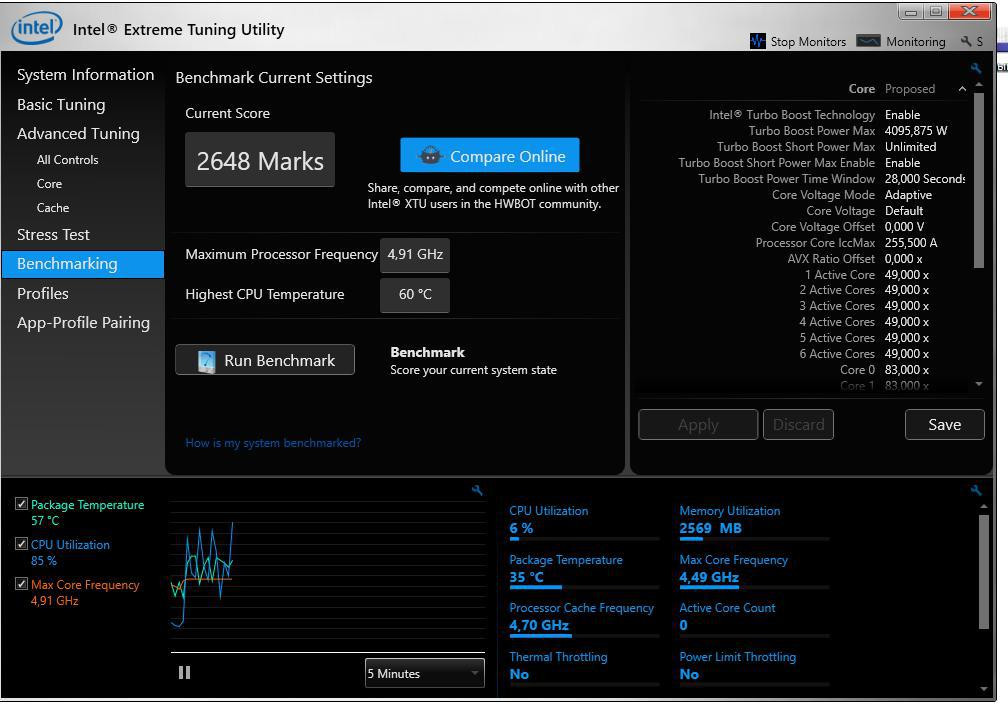Viewport: 1008px width, 712px height.
Task: Pause the monitoring graph
Action: click(x=184, y=672)
